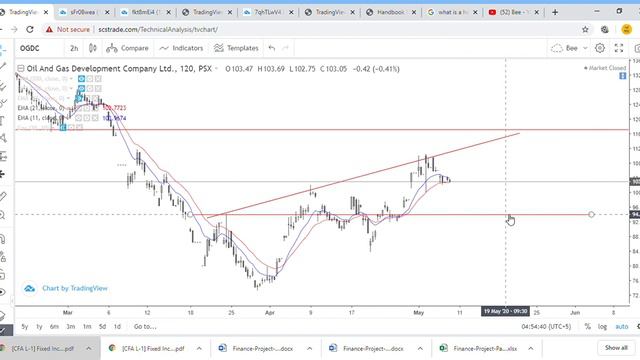
Task: Toggle percent scale on price axis
Action: (x=587, y=327)
